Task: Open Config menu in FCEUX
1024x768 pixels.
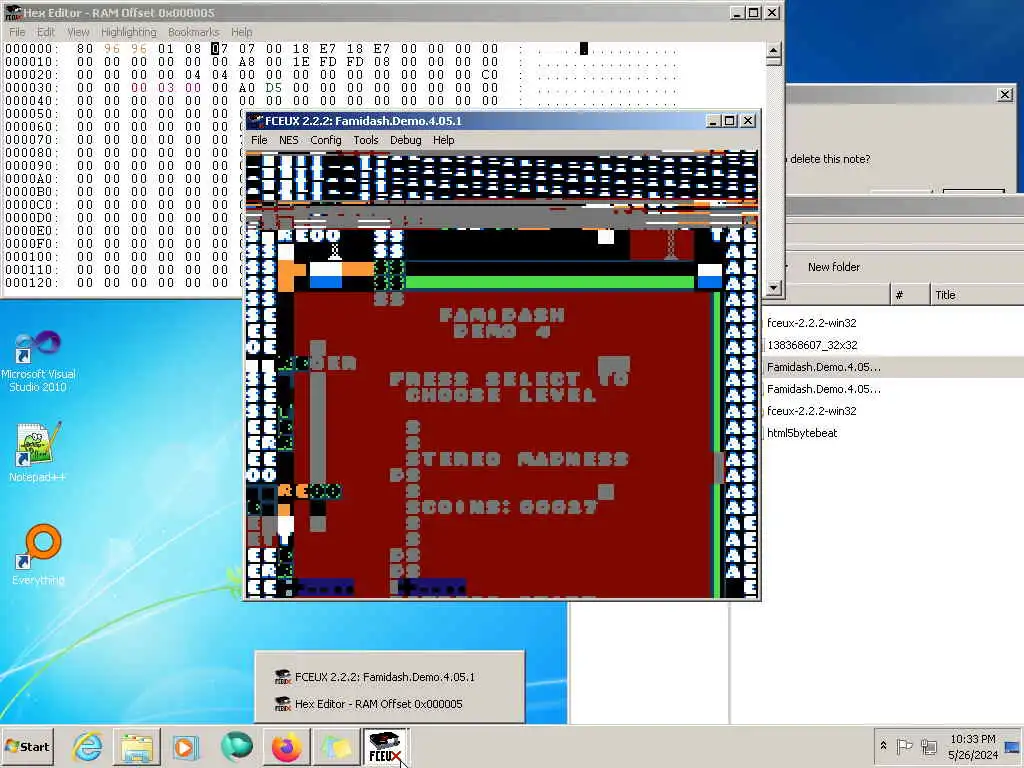Action: pyautogui.click(x=326, y=140)
